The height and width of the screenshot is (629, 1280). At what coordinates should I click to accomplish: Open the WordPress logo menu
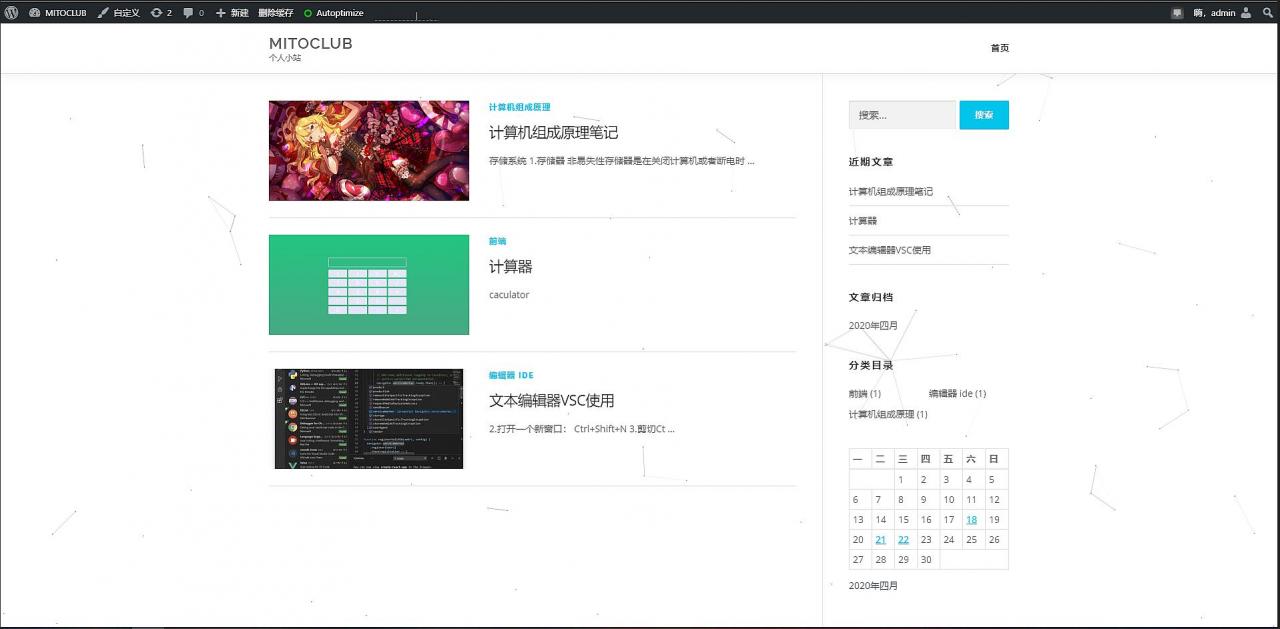coord(11,13)
